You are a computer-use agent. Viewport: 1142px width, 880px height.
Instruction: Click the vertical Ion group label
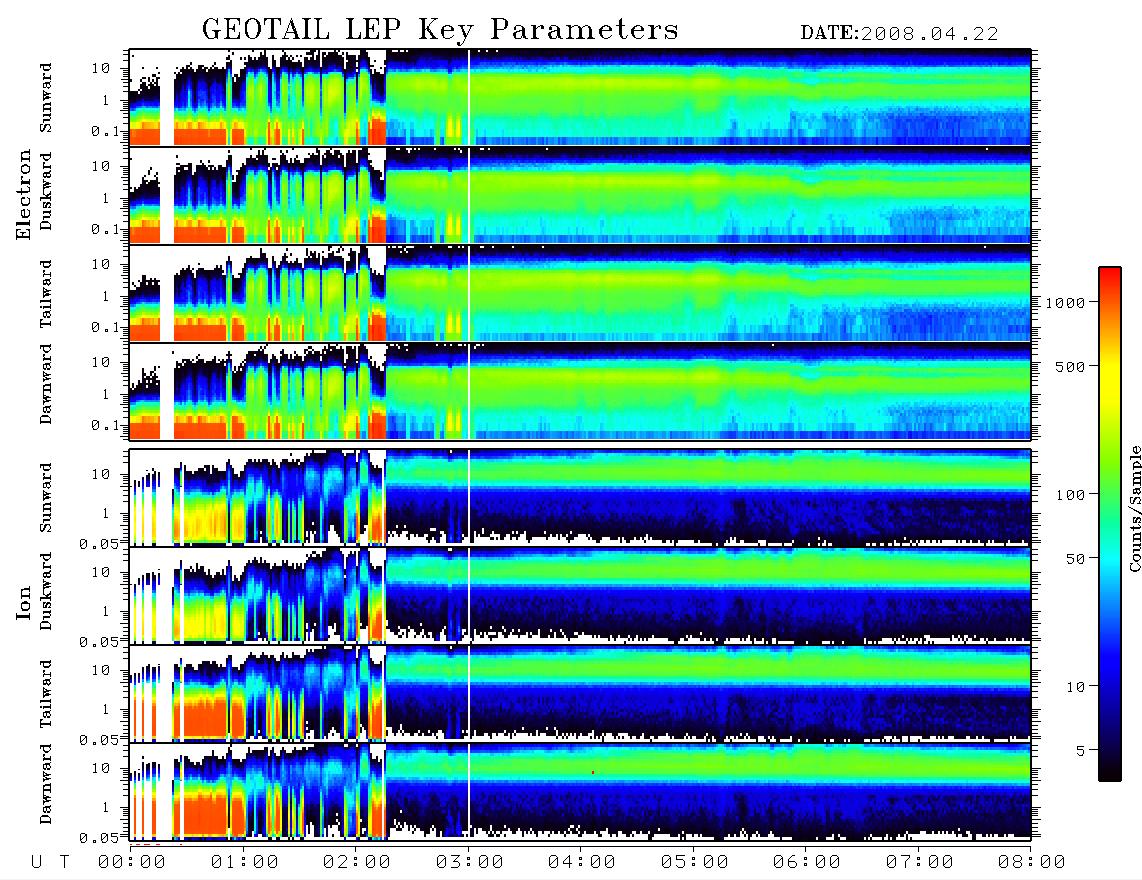pyautogui.click(x=23, y=603)
